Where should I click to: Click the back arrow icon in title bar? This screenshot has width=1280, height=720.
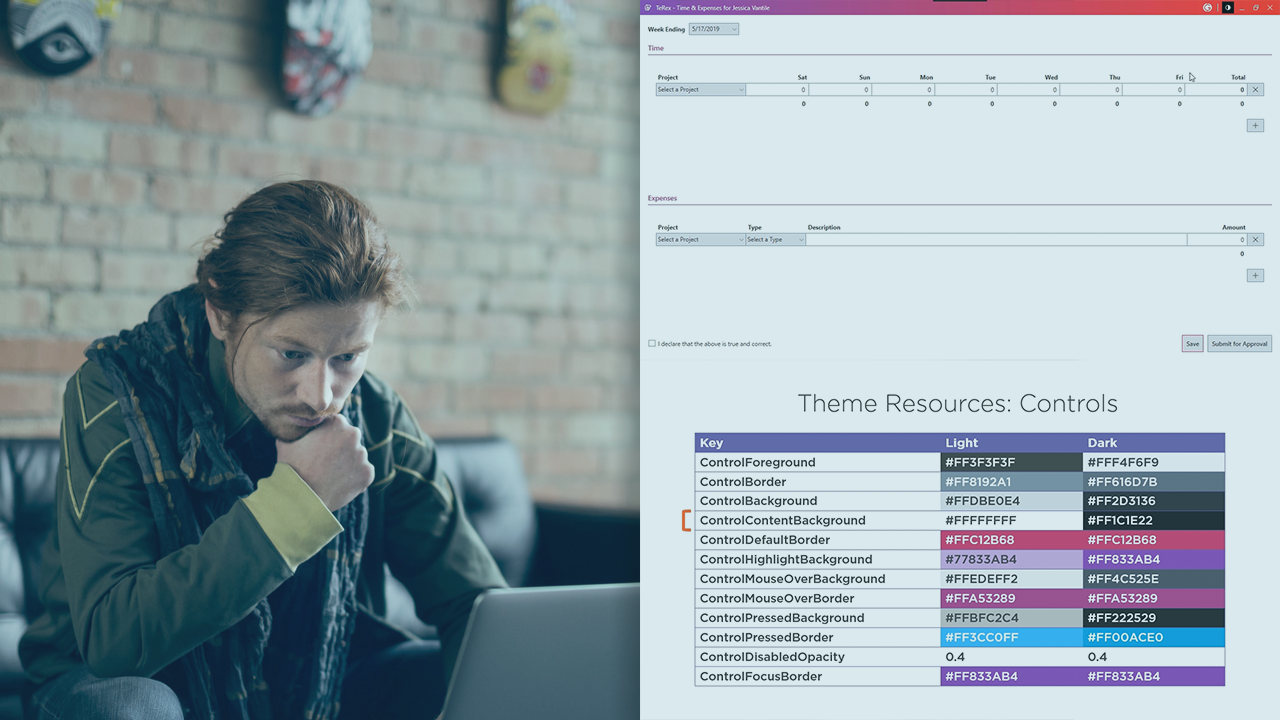click(x=1208, y=7)
